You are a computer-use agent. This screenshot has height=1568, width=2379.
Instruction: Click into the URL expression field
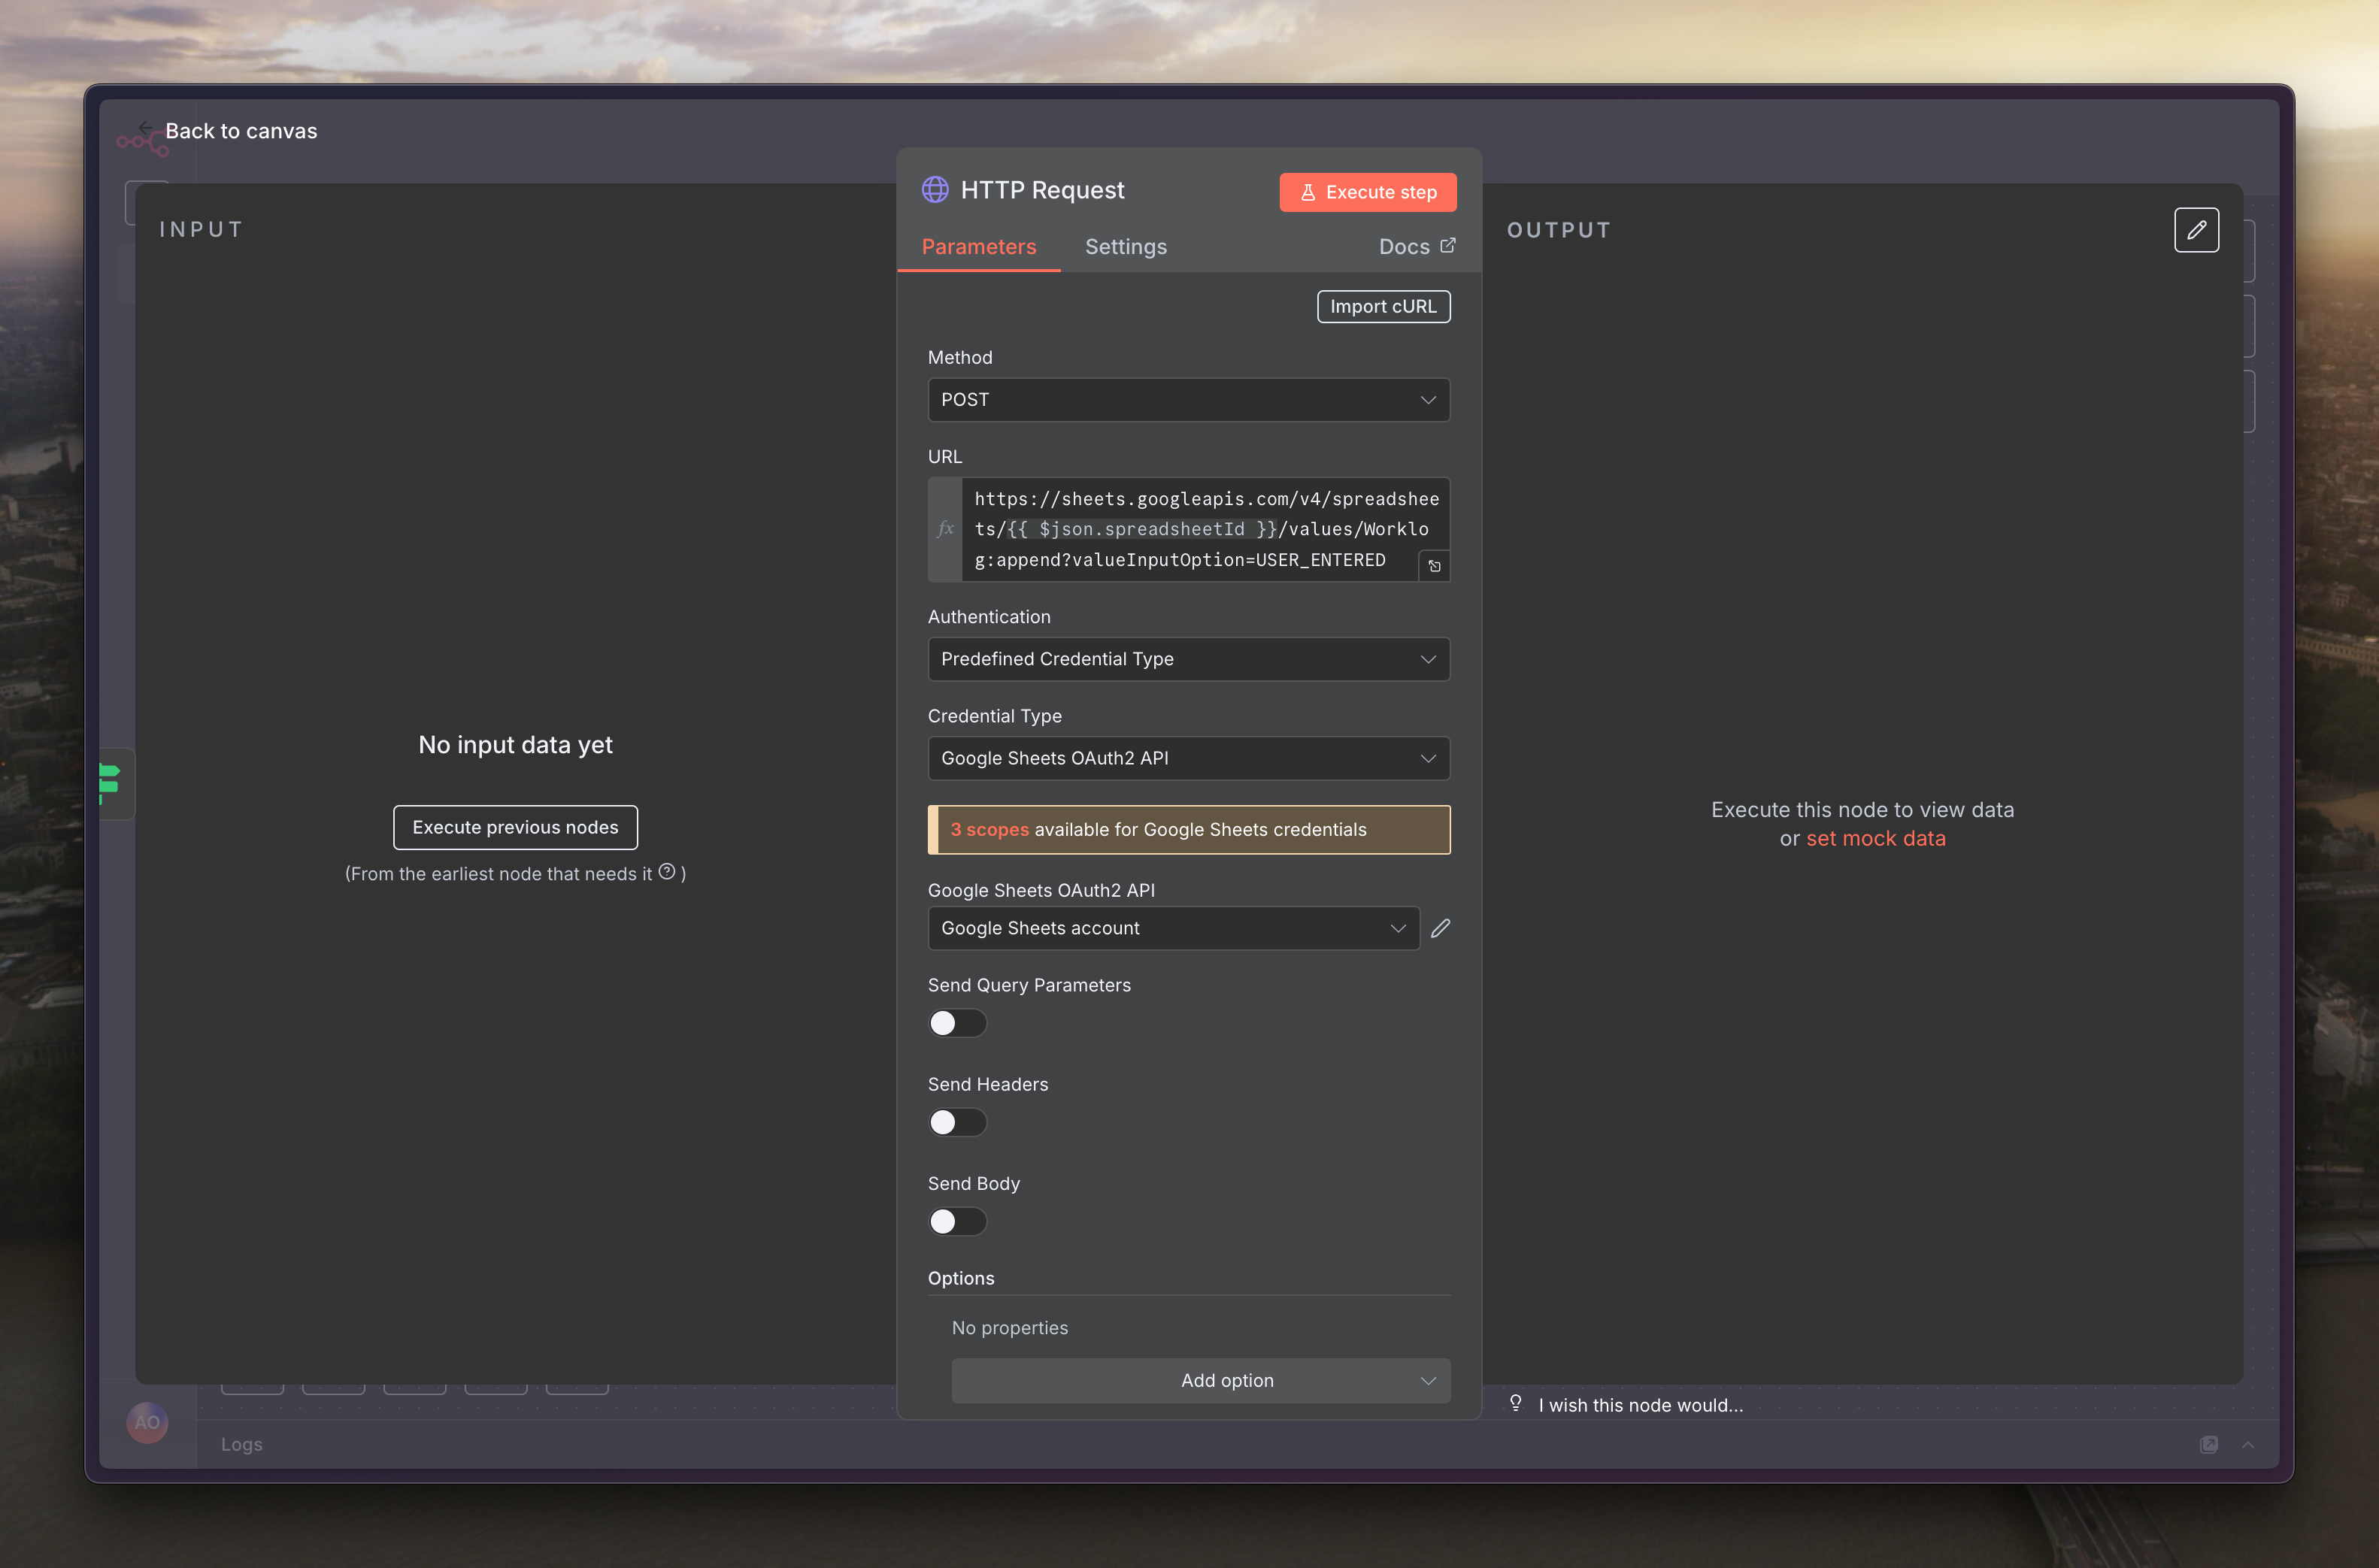coord(1190,529)
